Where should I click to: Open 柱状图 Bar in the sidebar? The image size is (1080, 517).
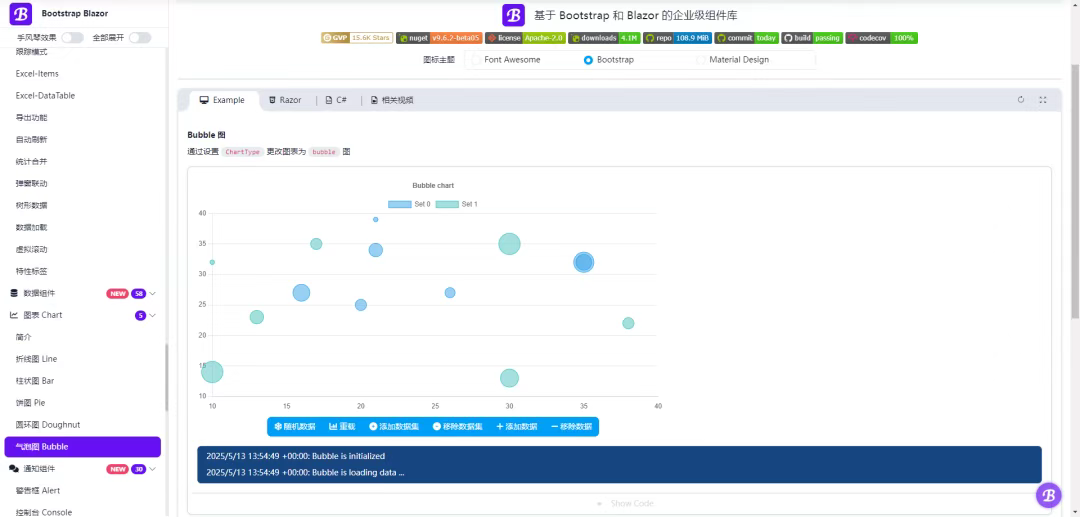click(34, 381)
